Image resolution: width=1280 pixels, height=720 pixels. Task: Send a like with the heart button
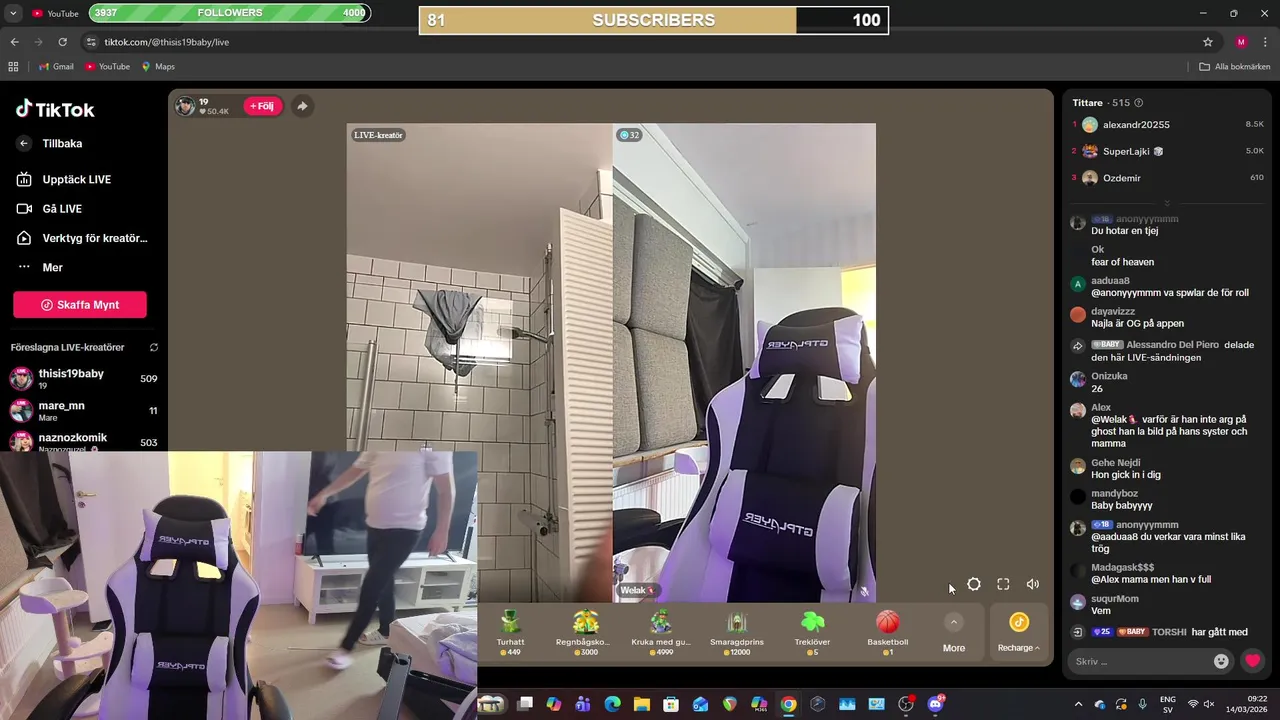click(x=1252, y=661)
